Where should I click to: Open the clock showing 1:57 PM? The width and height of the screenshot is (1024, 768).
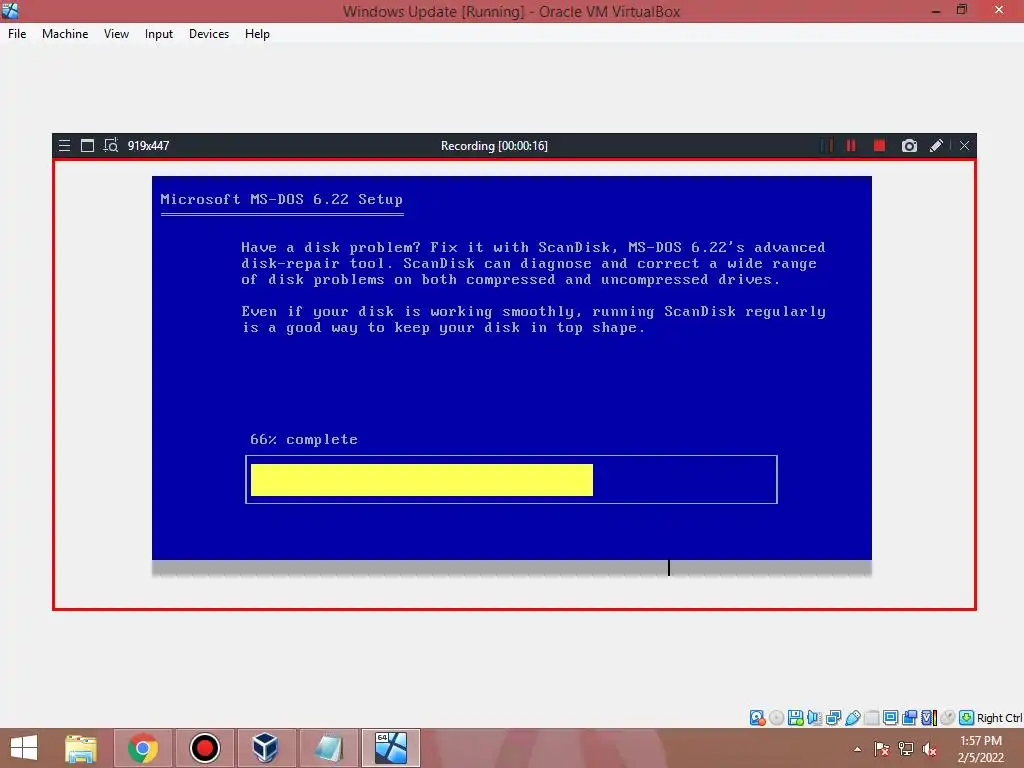981,749
